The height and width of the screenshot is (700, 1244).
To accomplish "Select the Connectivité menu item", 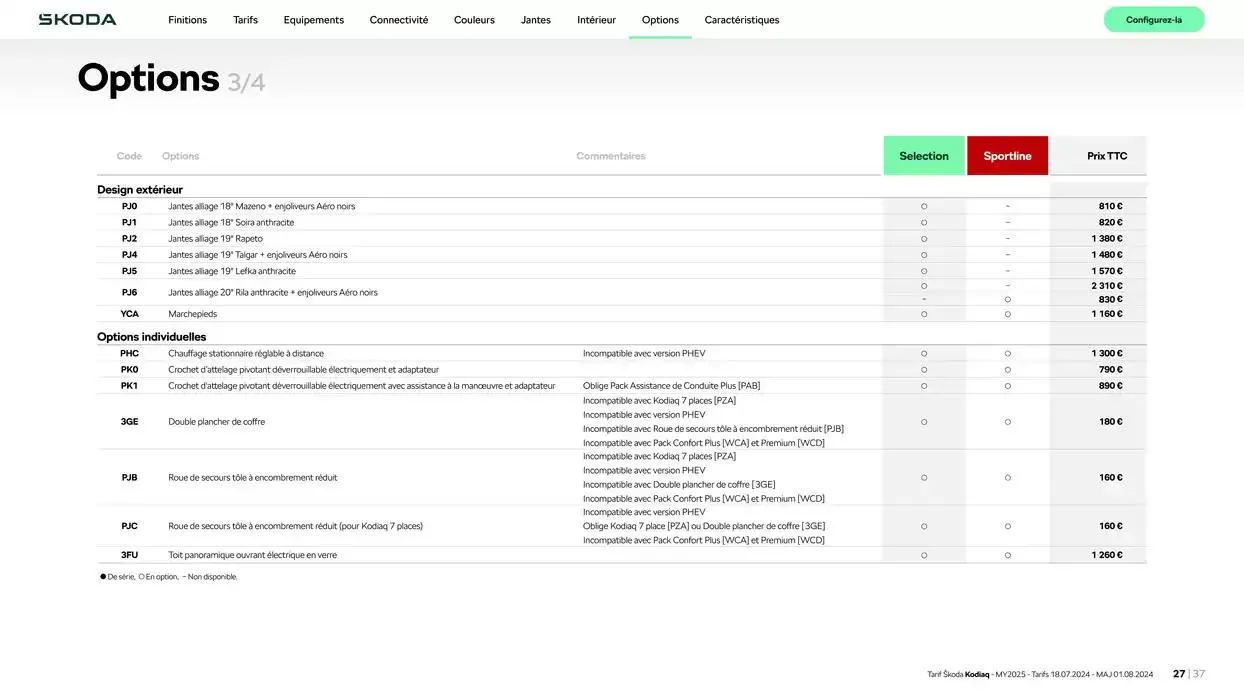I will tap(398, 20).
